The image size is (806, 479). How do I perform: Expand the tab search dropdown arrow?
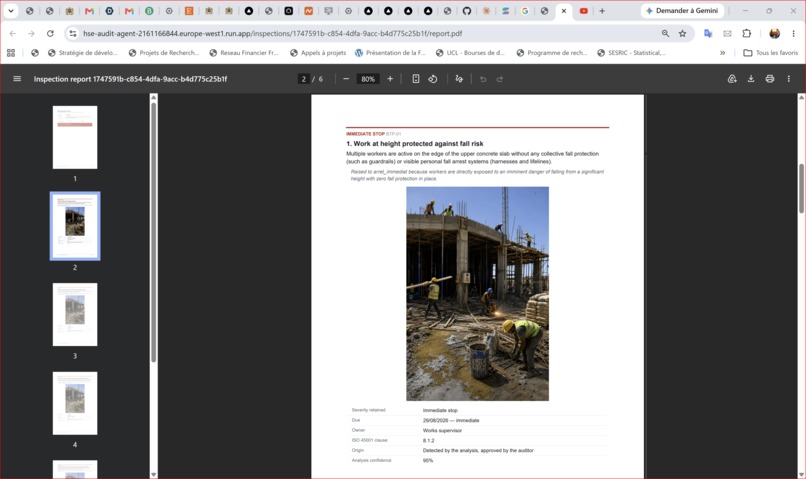point(10,11)
